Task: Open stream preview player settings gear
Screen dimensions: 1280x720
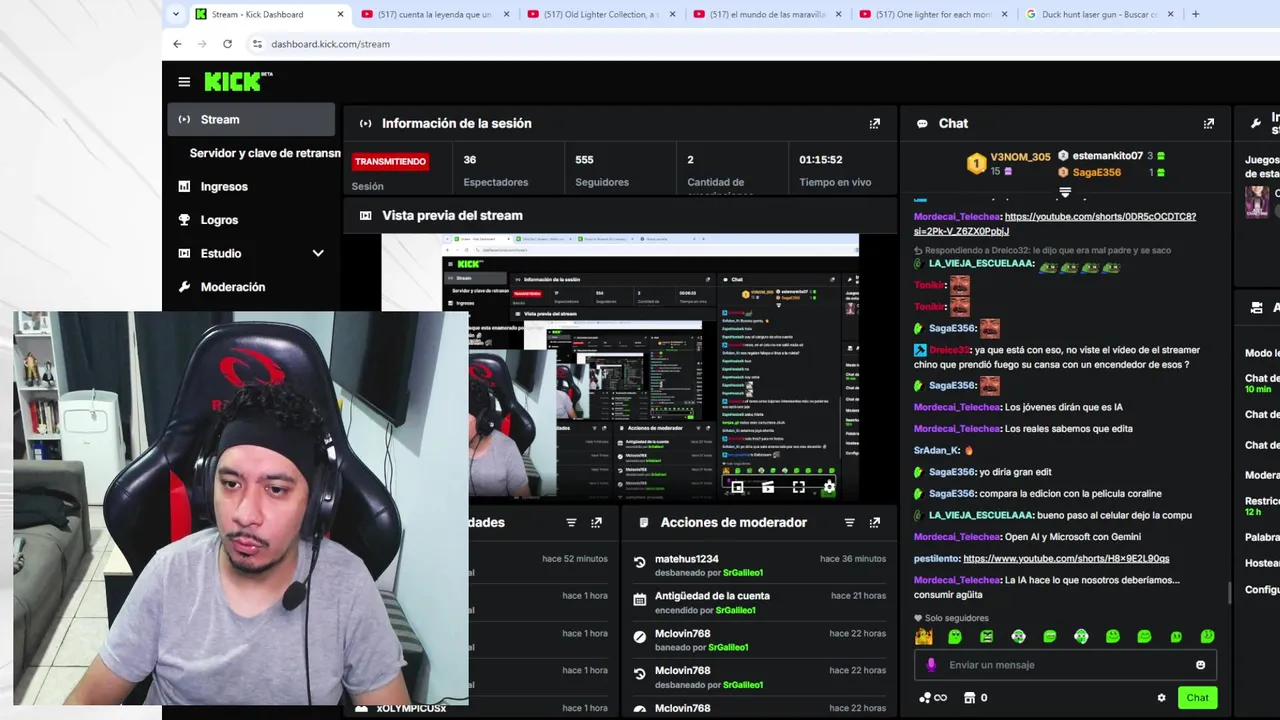Action: pos(828,487)
